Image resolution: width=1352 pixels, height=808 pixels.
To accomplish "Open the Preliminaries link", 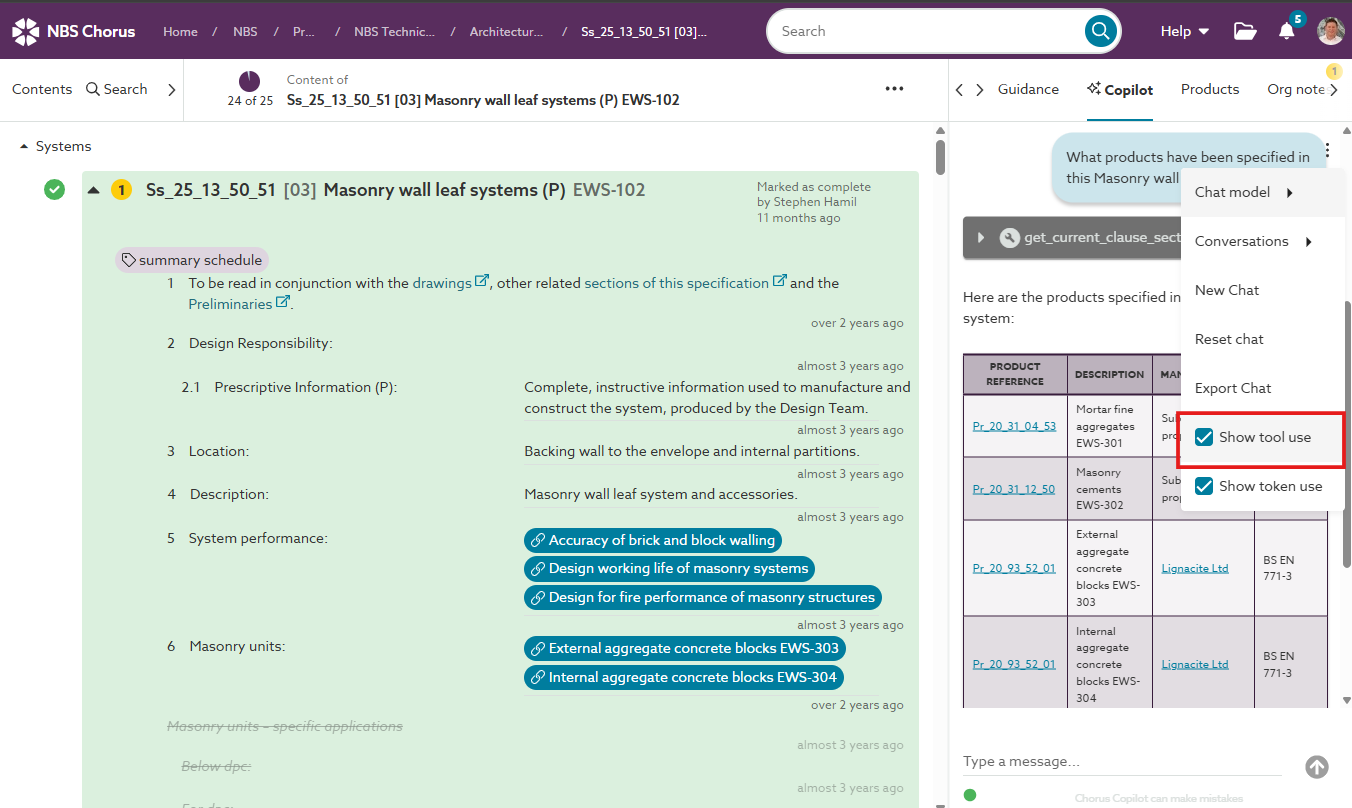I will point(230,304).
